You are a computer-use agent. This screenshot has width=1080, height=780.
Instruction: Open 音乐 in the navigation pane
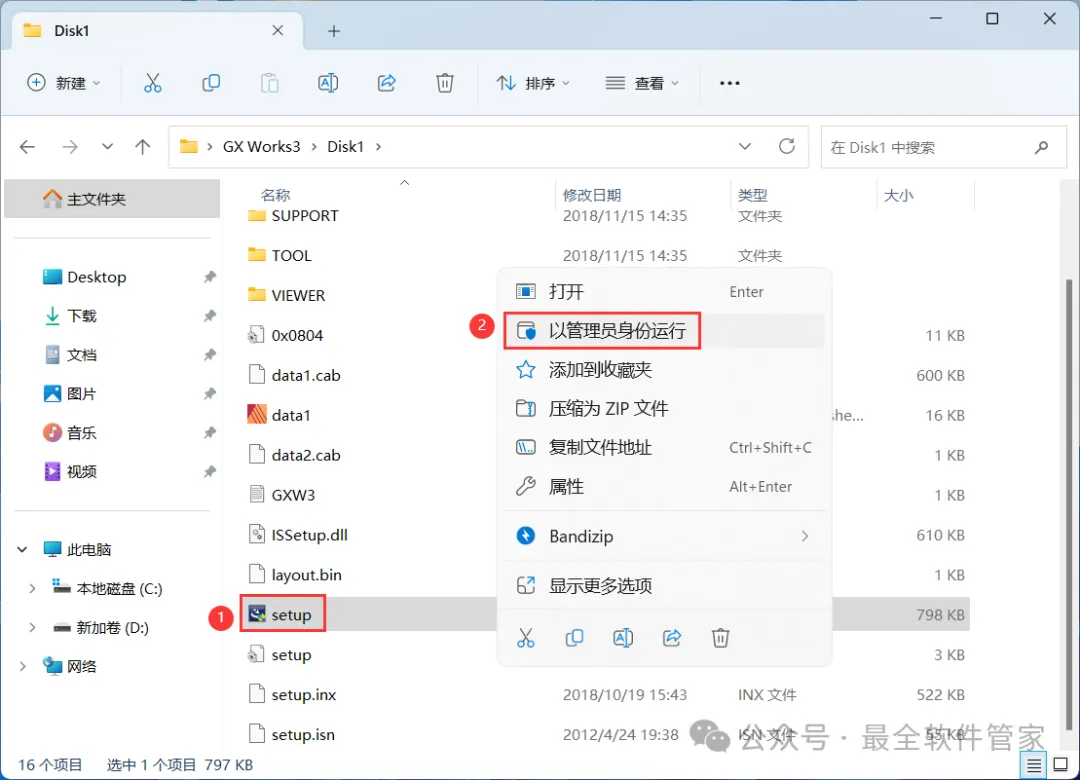pos(81,433)
